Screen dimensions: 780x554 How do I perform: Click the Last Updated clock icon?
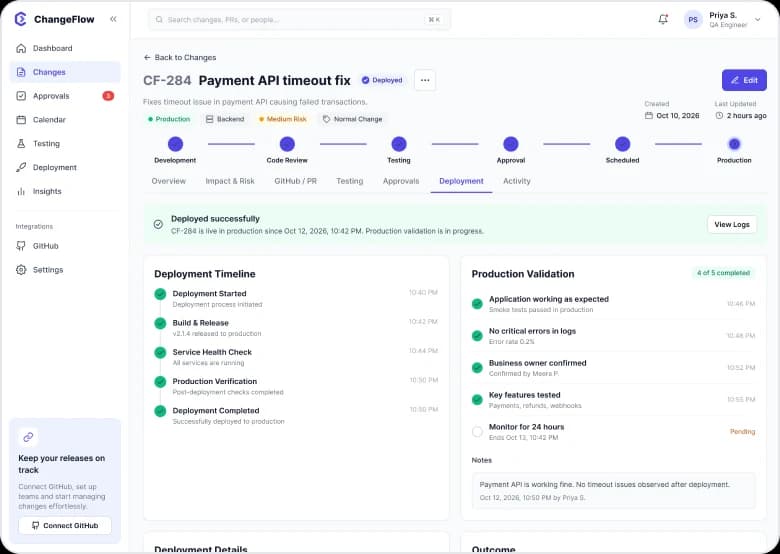(x=719, y=115)
